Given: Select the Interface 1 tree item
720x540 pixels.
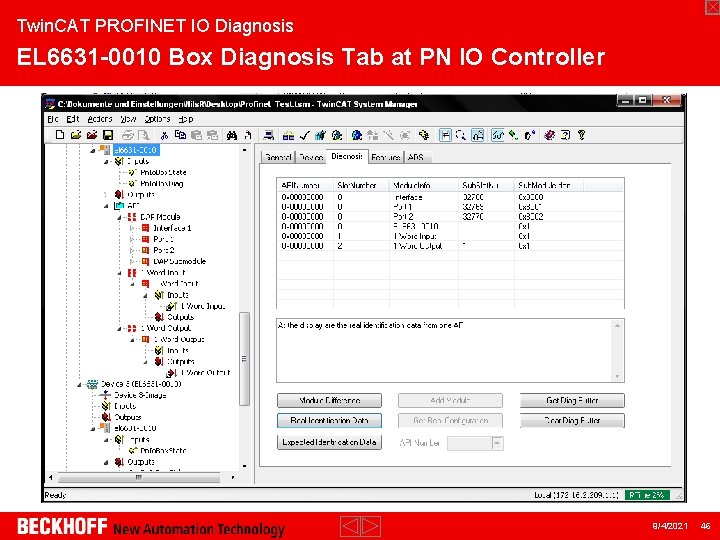Looking at the screenshot, I should coord(172,228).
